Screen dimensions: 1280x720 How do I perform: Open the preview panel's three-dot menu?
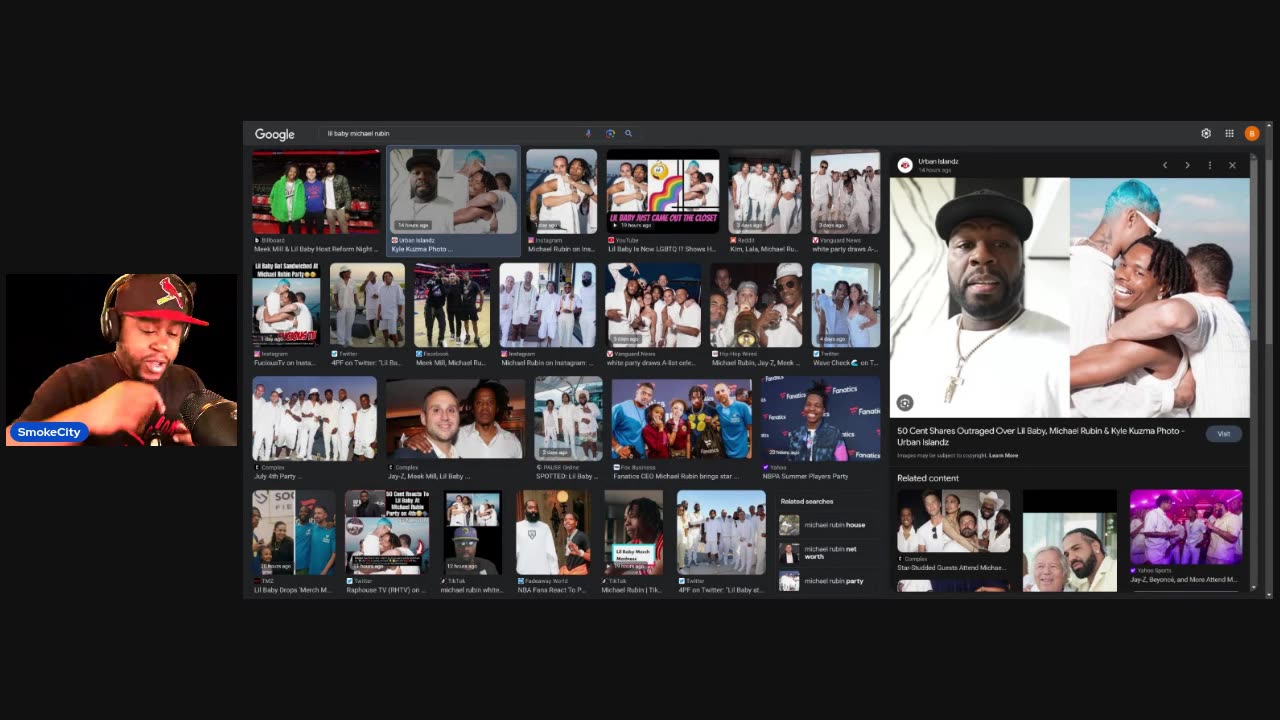(1210, 165)
